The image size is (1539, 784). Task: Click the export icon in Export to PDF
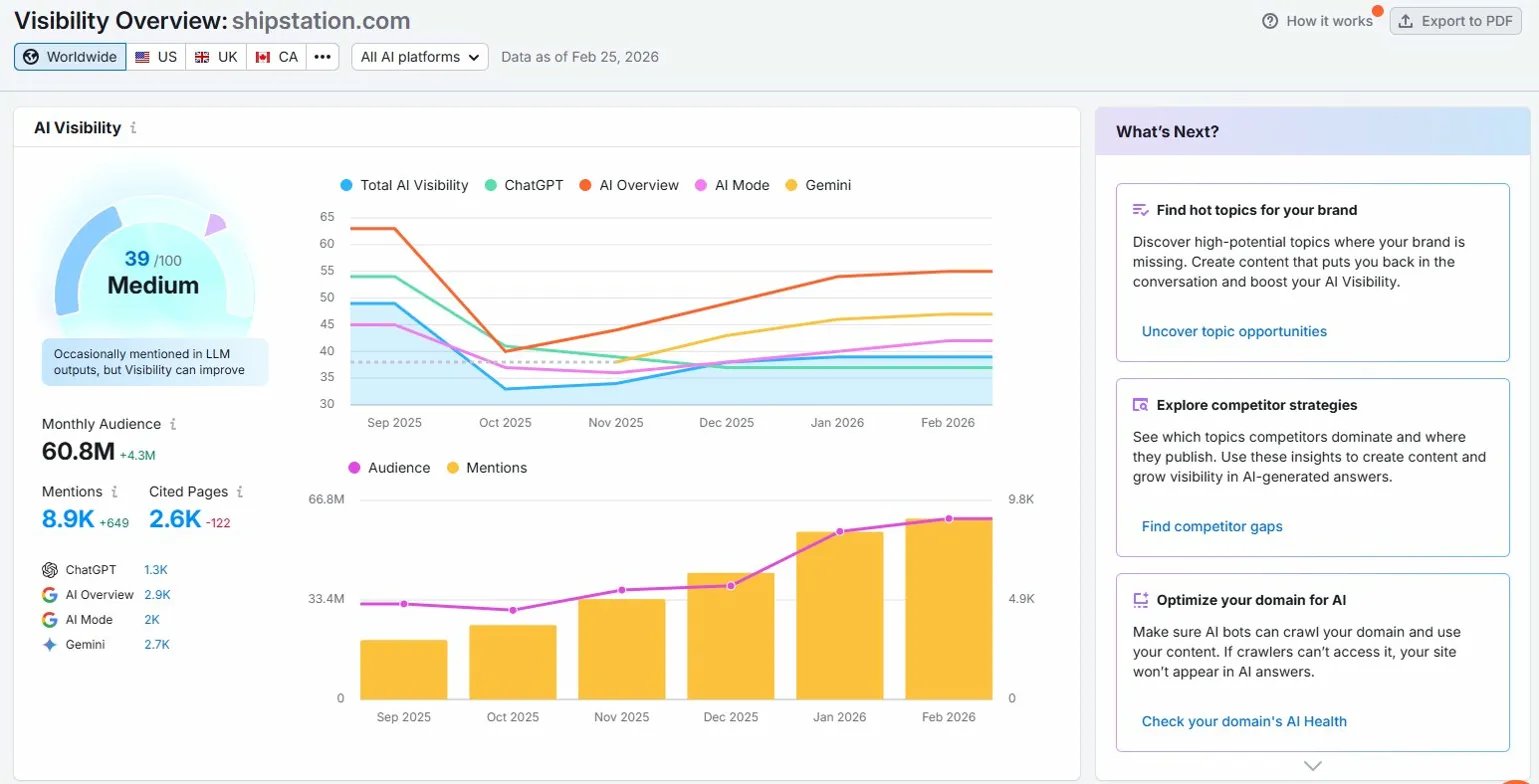coord(1405,21)
